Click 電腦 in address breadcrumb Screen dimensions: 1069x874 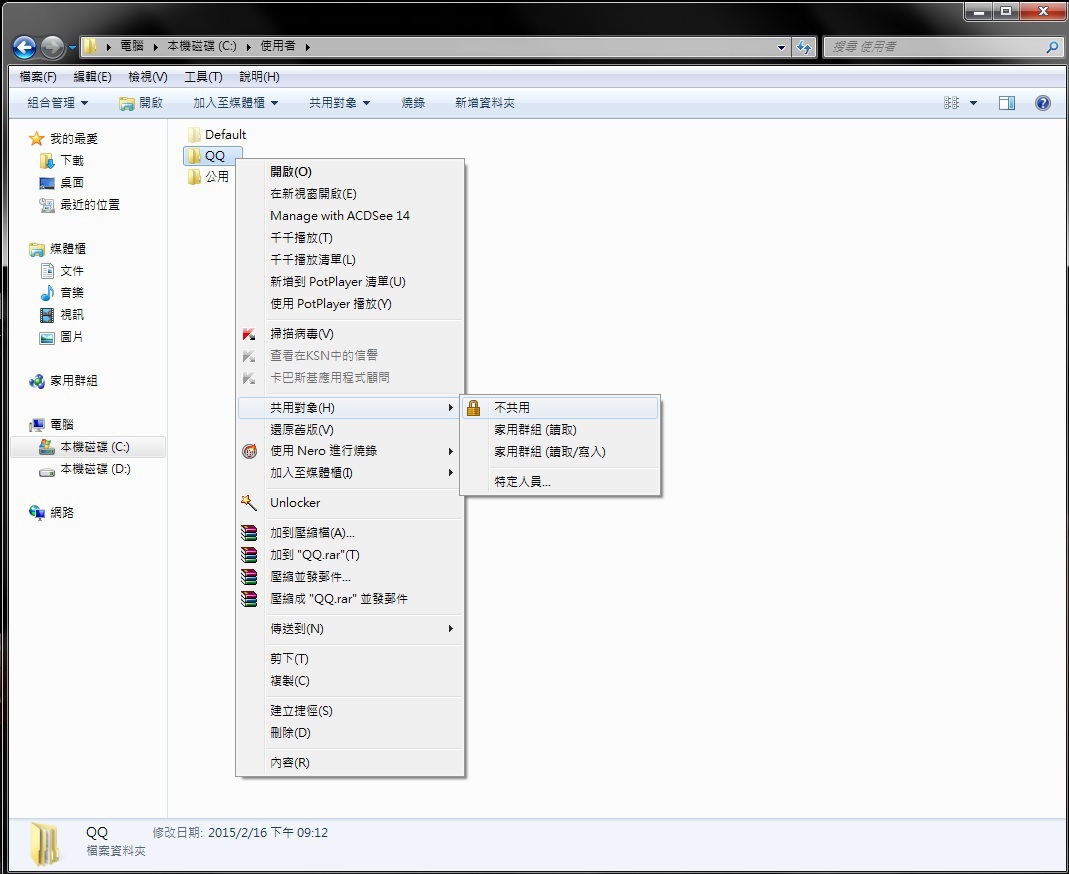132,46
